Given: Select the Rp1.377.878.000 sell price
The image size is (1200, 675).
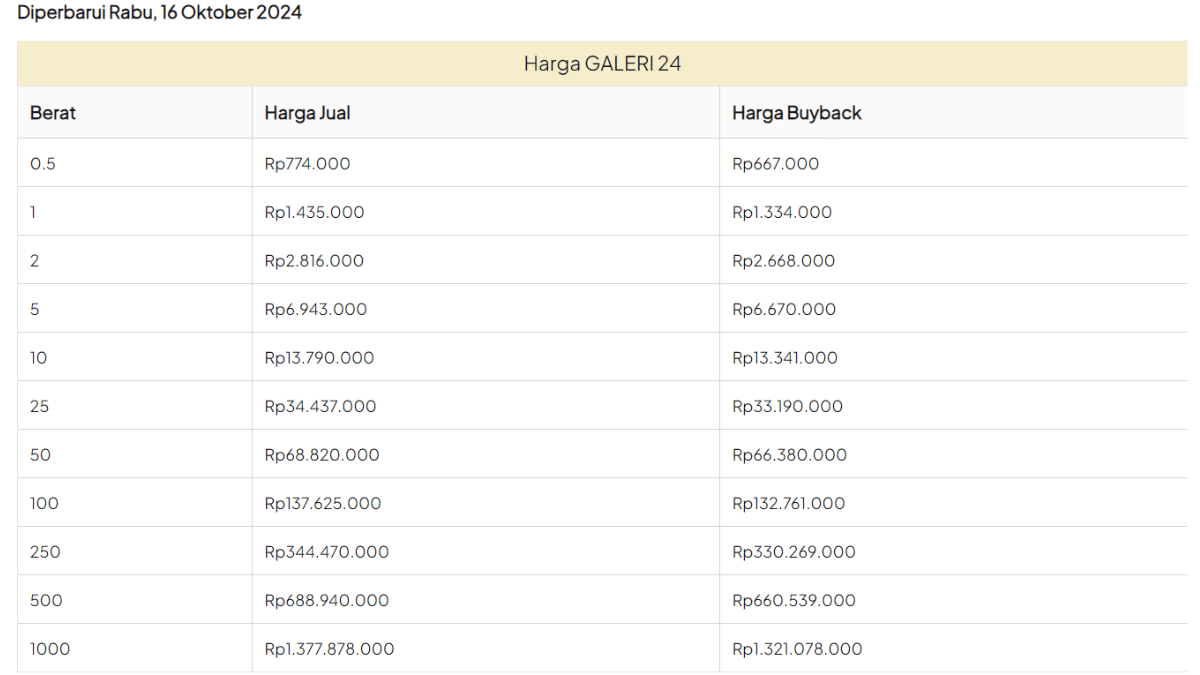Looking at the screenshot, I should point(329,649).
